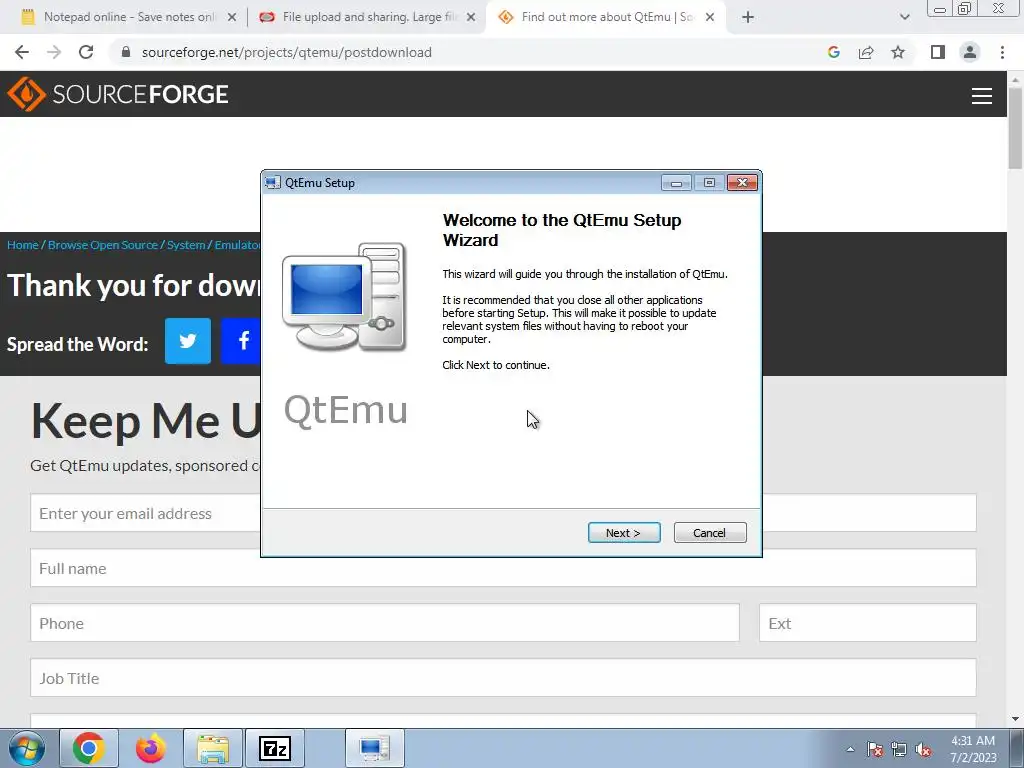Follow the Home breadcrumb link
Viewport: 1024px width, 768px height.
coord(23,245)
